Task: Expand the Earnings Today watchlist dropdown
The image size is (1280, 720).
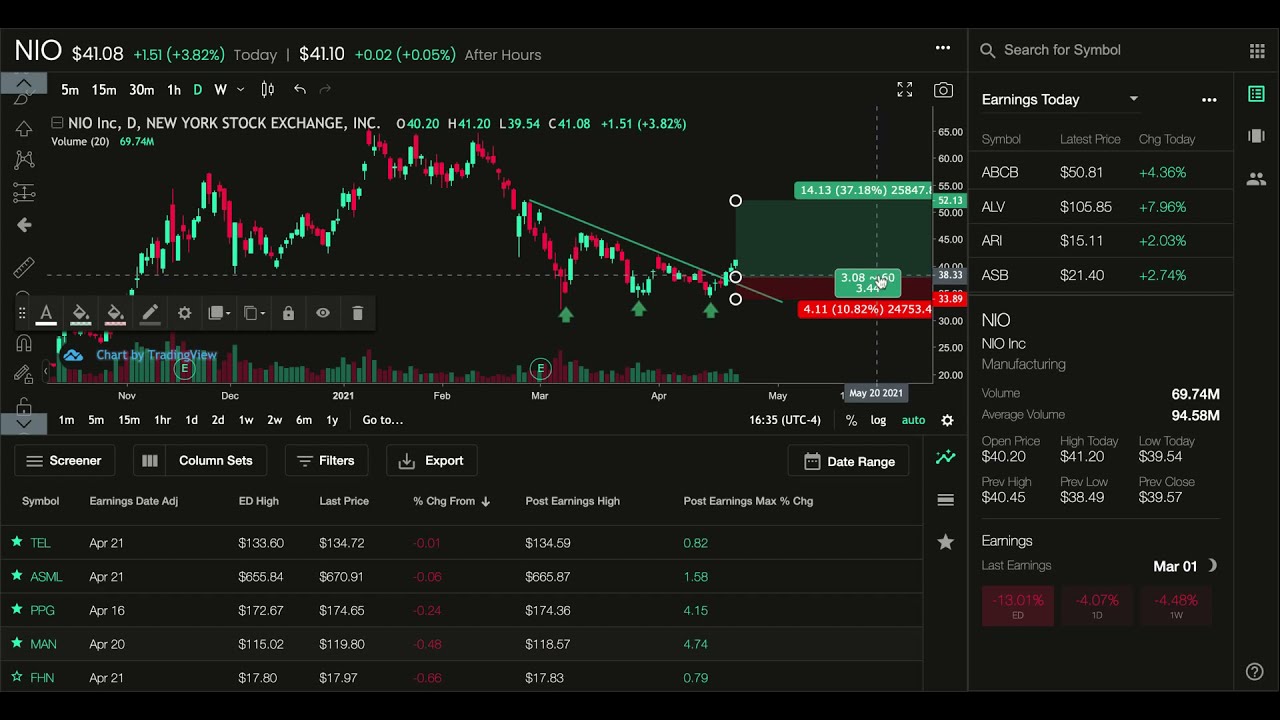Action: point(1133,99)
